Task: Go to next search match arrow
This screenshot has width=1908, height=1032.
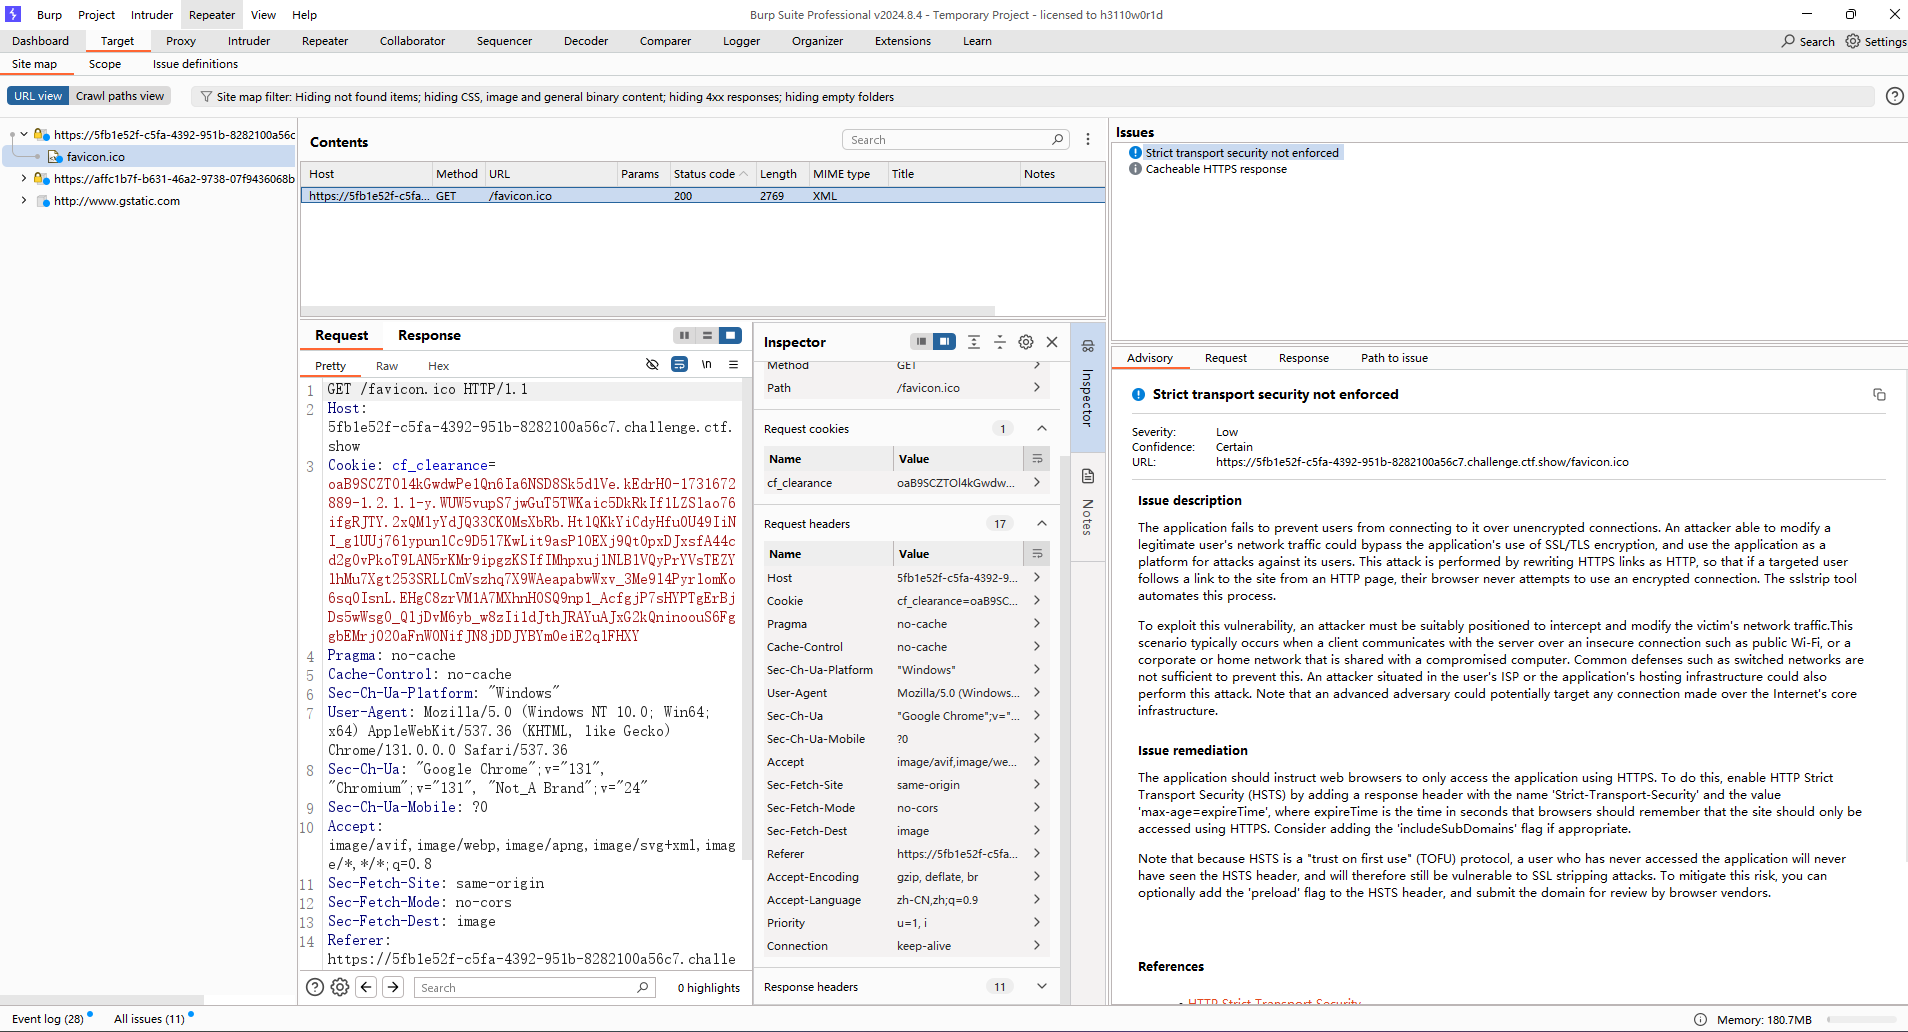Action: click(393, 987)
